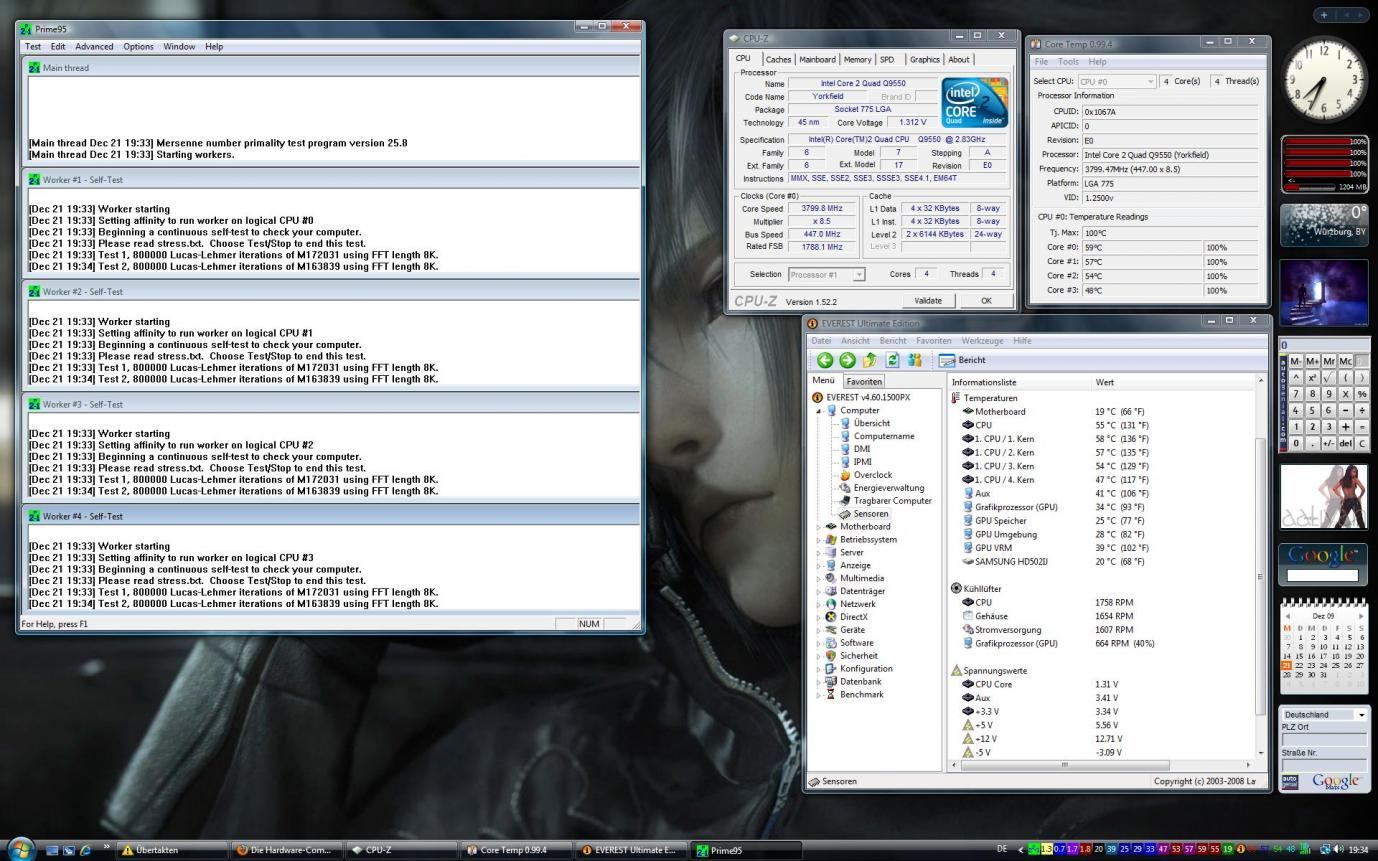Click Windows Start orb button

pos(20,849)
